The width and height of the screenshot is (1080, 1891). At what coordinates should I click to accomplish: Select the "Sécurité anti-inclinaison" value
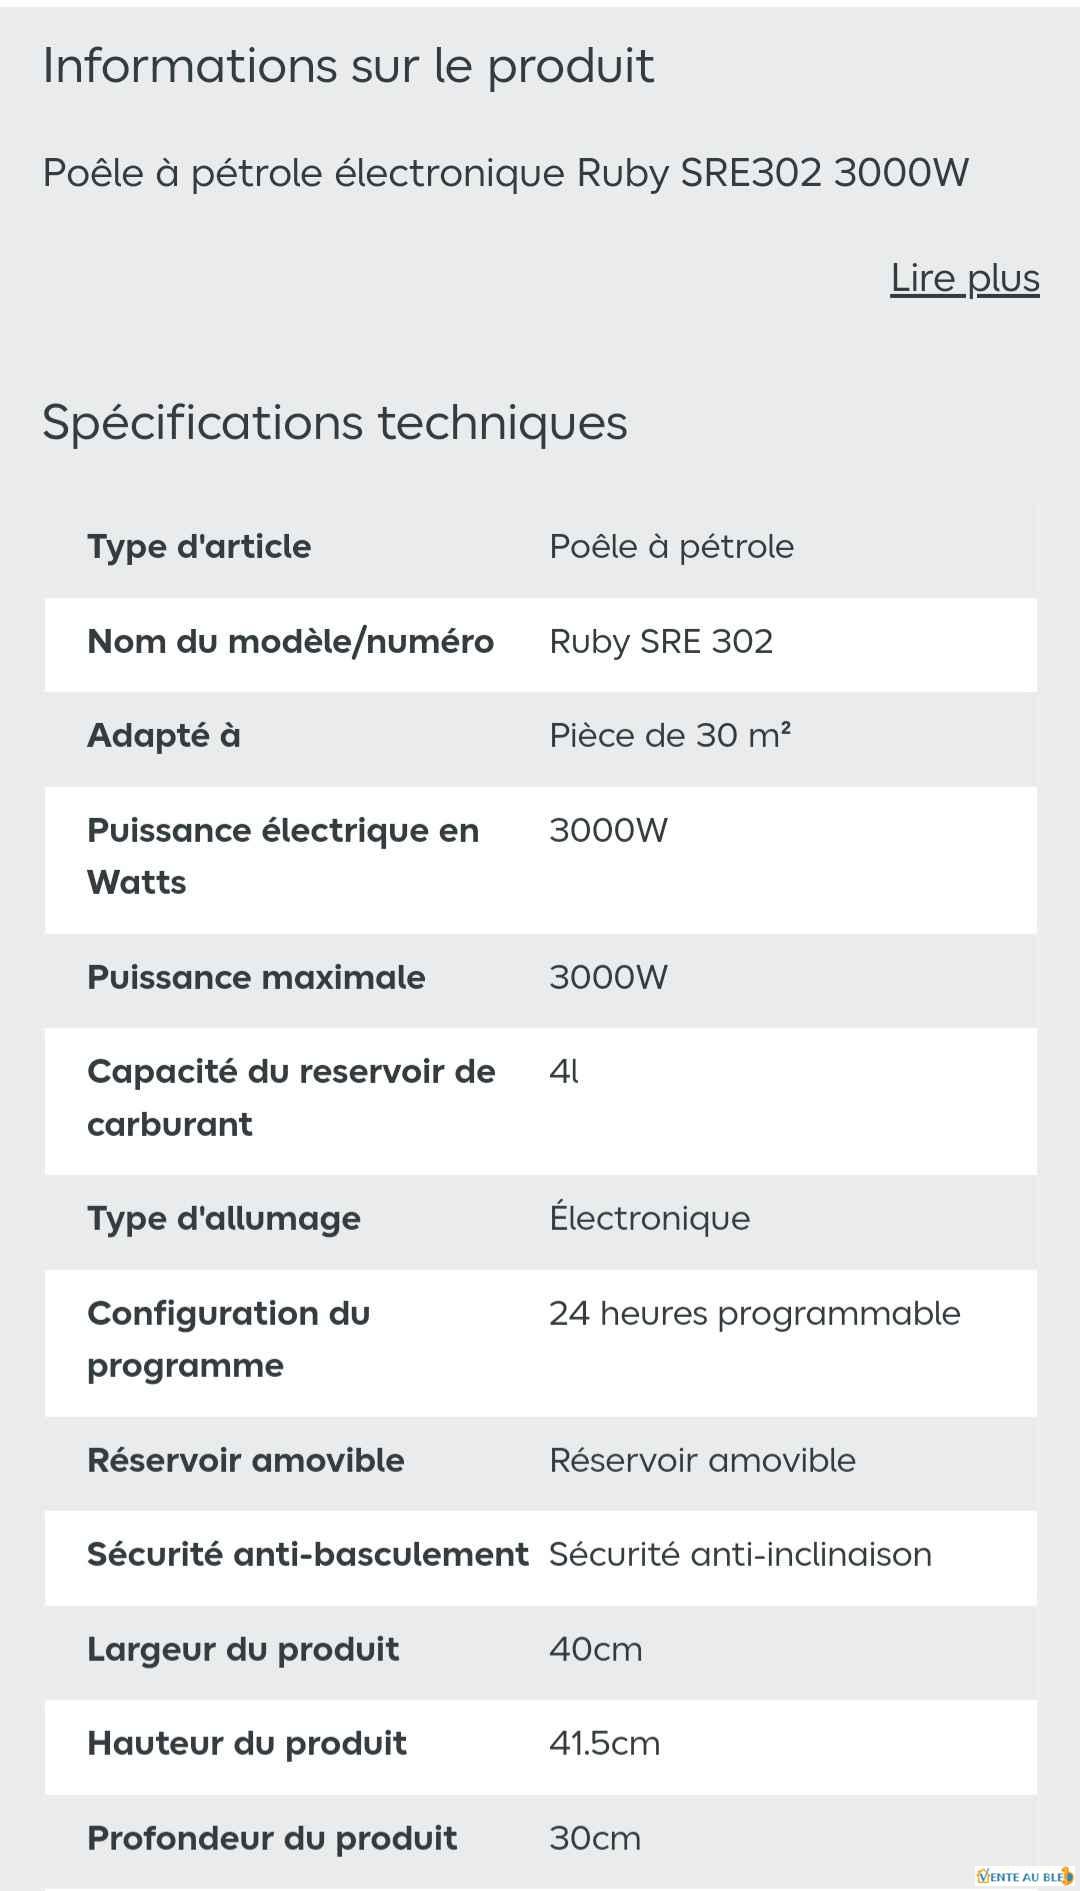pos(740,1554)
